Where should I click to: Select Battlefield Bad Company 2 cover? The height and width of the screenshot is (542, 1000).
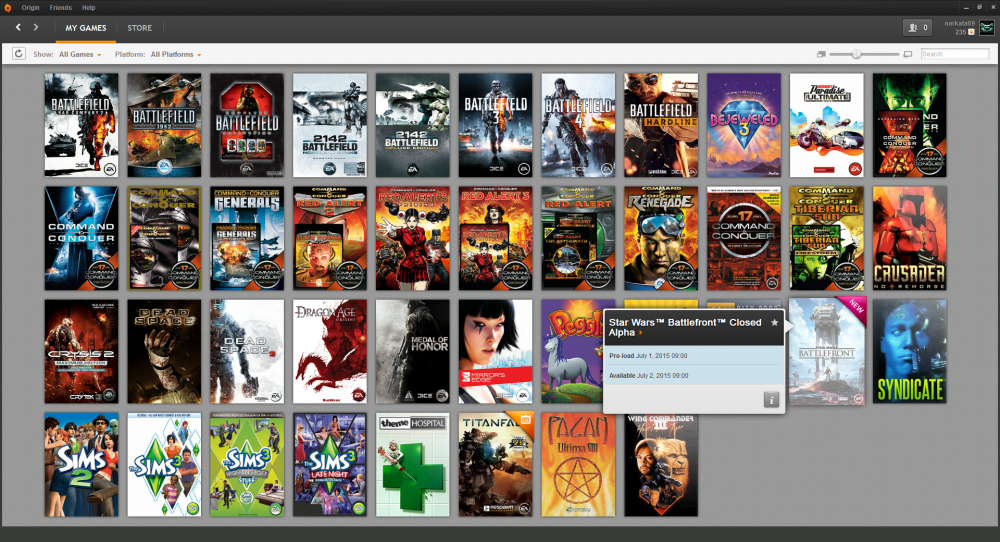82,125
